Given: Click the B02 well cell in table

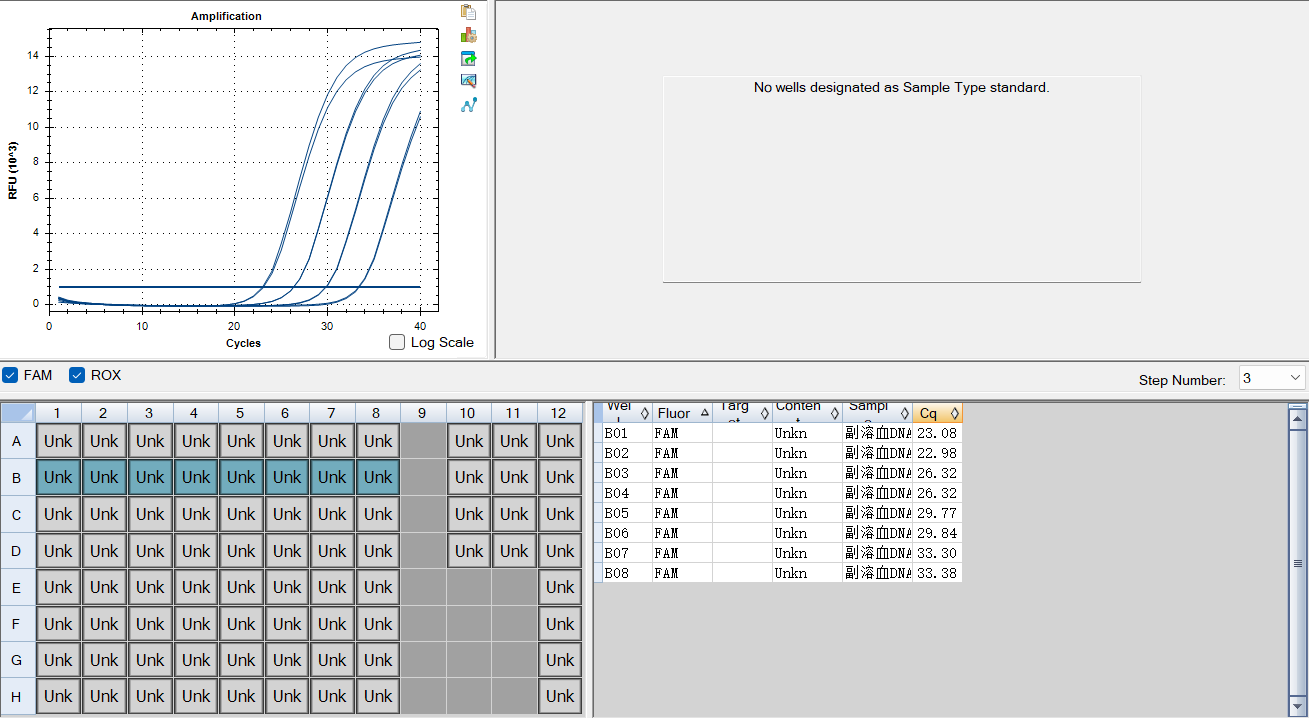Looking at the screenshot, I should [627, 453].
